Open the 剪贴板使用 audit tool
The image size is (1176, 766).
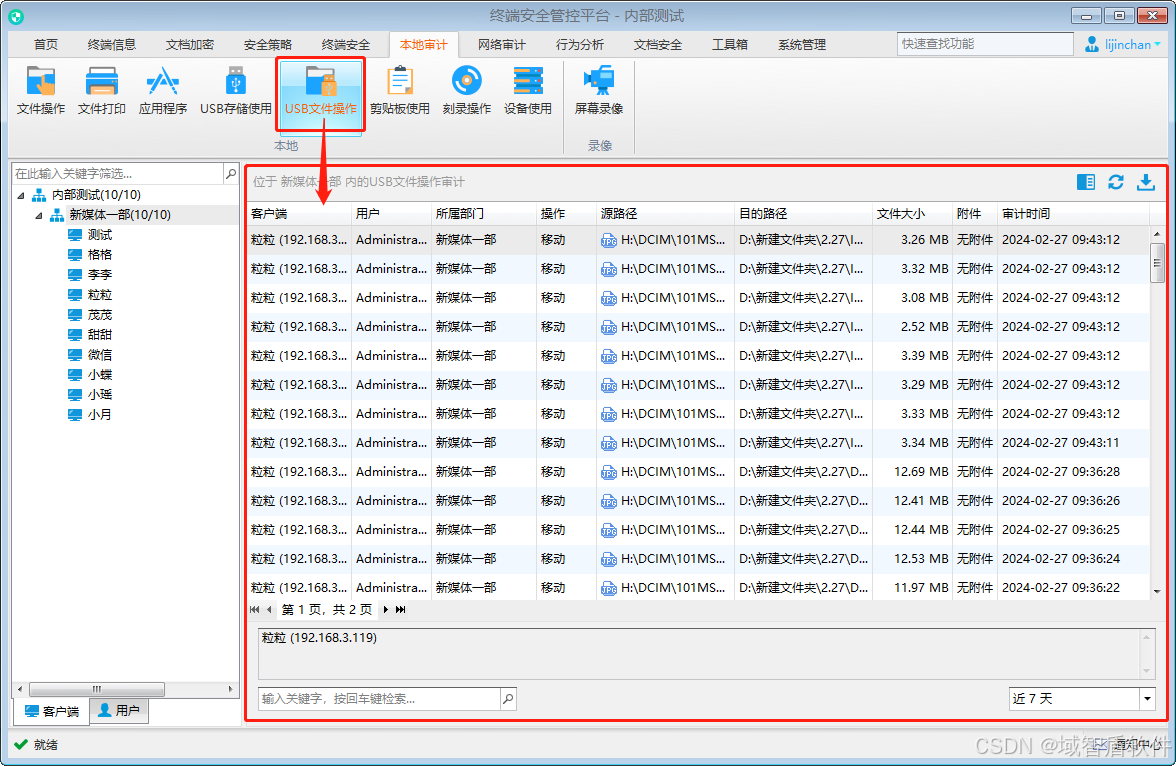[x=400, y=91]
